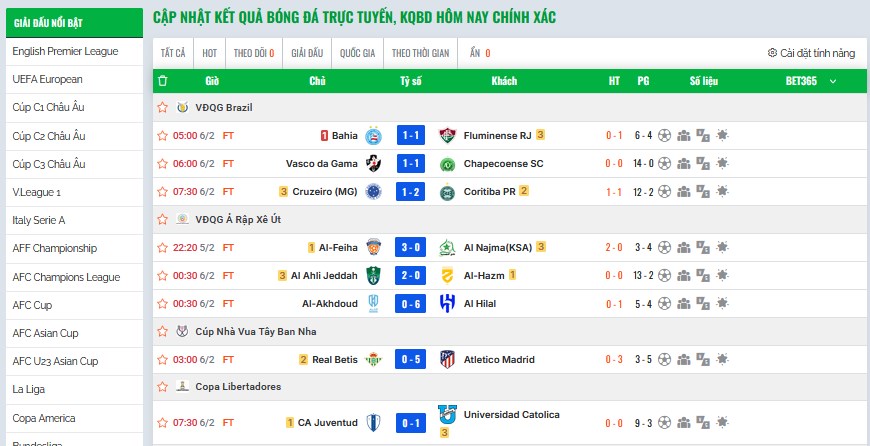
Task: Star the Al-Akhdoud vs Al Hilal match
Action: [x=162, y=303]
